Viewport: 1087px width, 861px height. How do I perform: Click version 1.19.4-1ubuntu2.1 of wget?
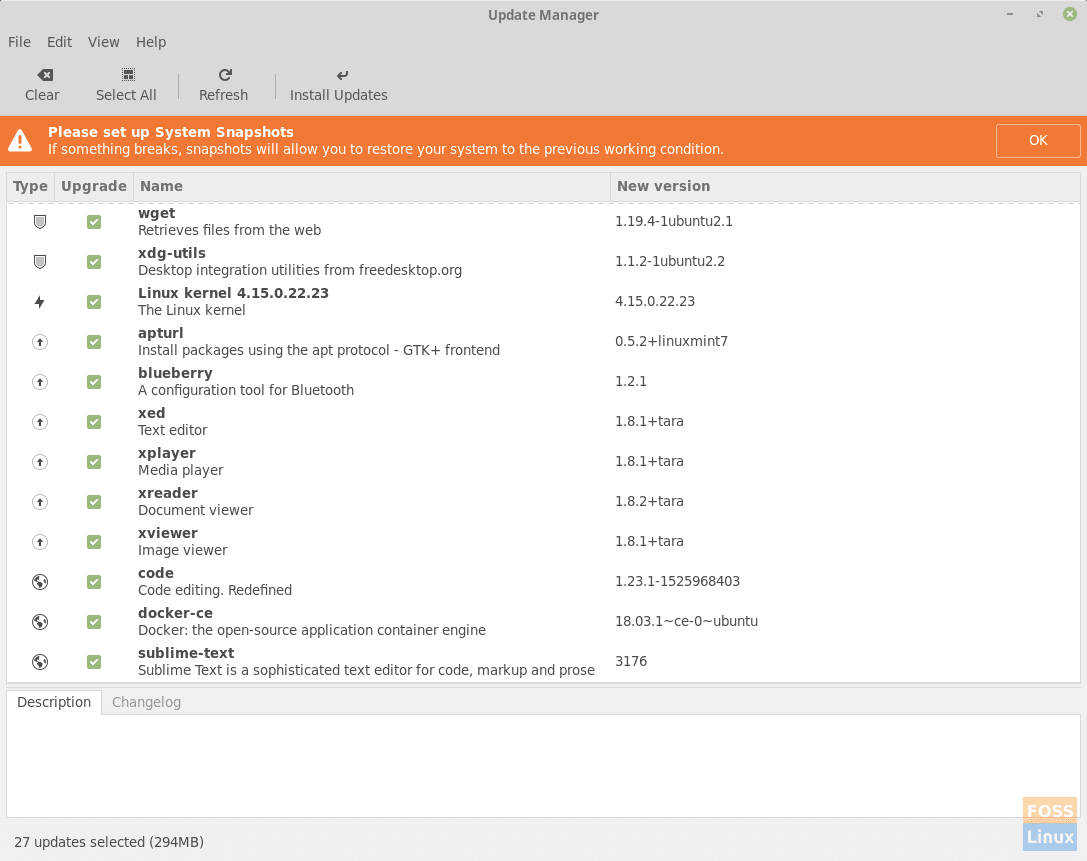tap(674, 222)
